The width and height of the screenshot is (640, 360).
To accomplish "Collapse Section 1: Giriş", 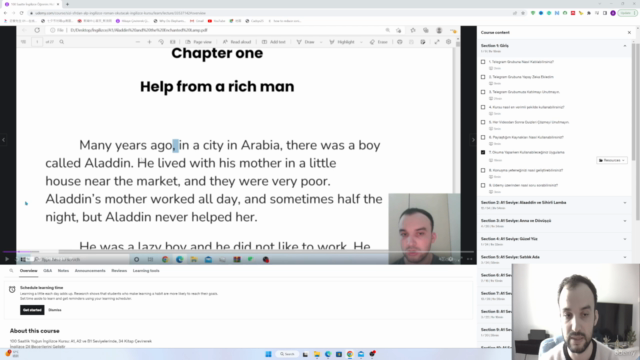I will 625,46.
